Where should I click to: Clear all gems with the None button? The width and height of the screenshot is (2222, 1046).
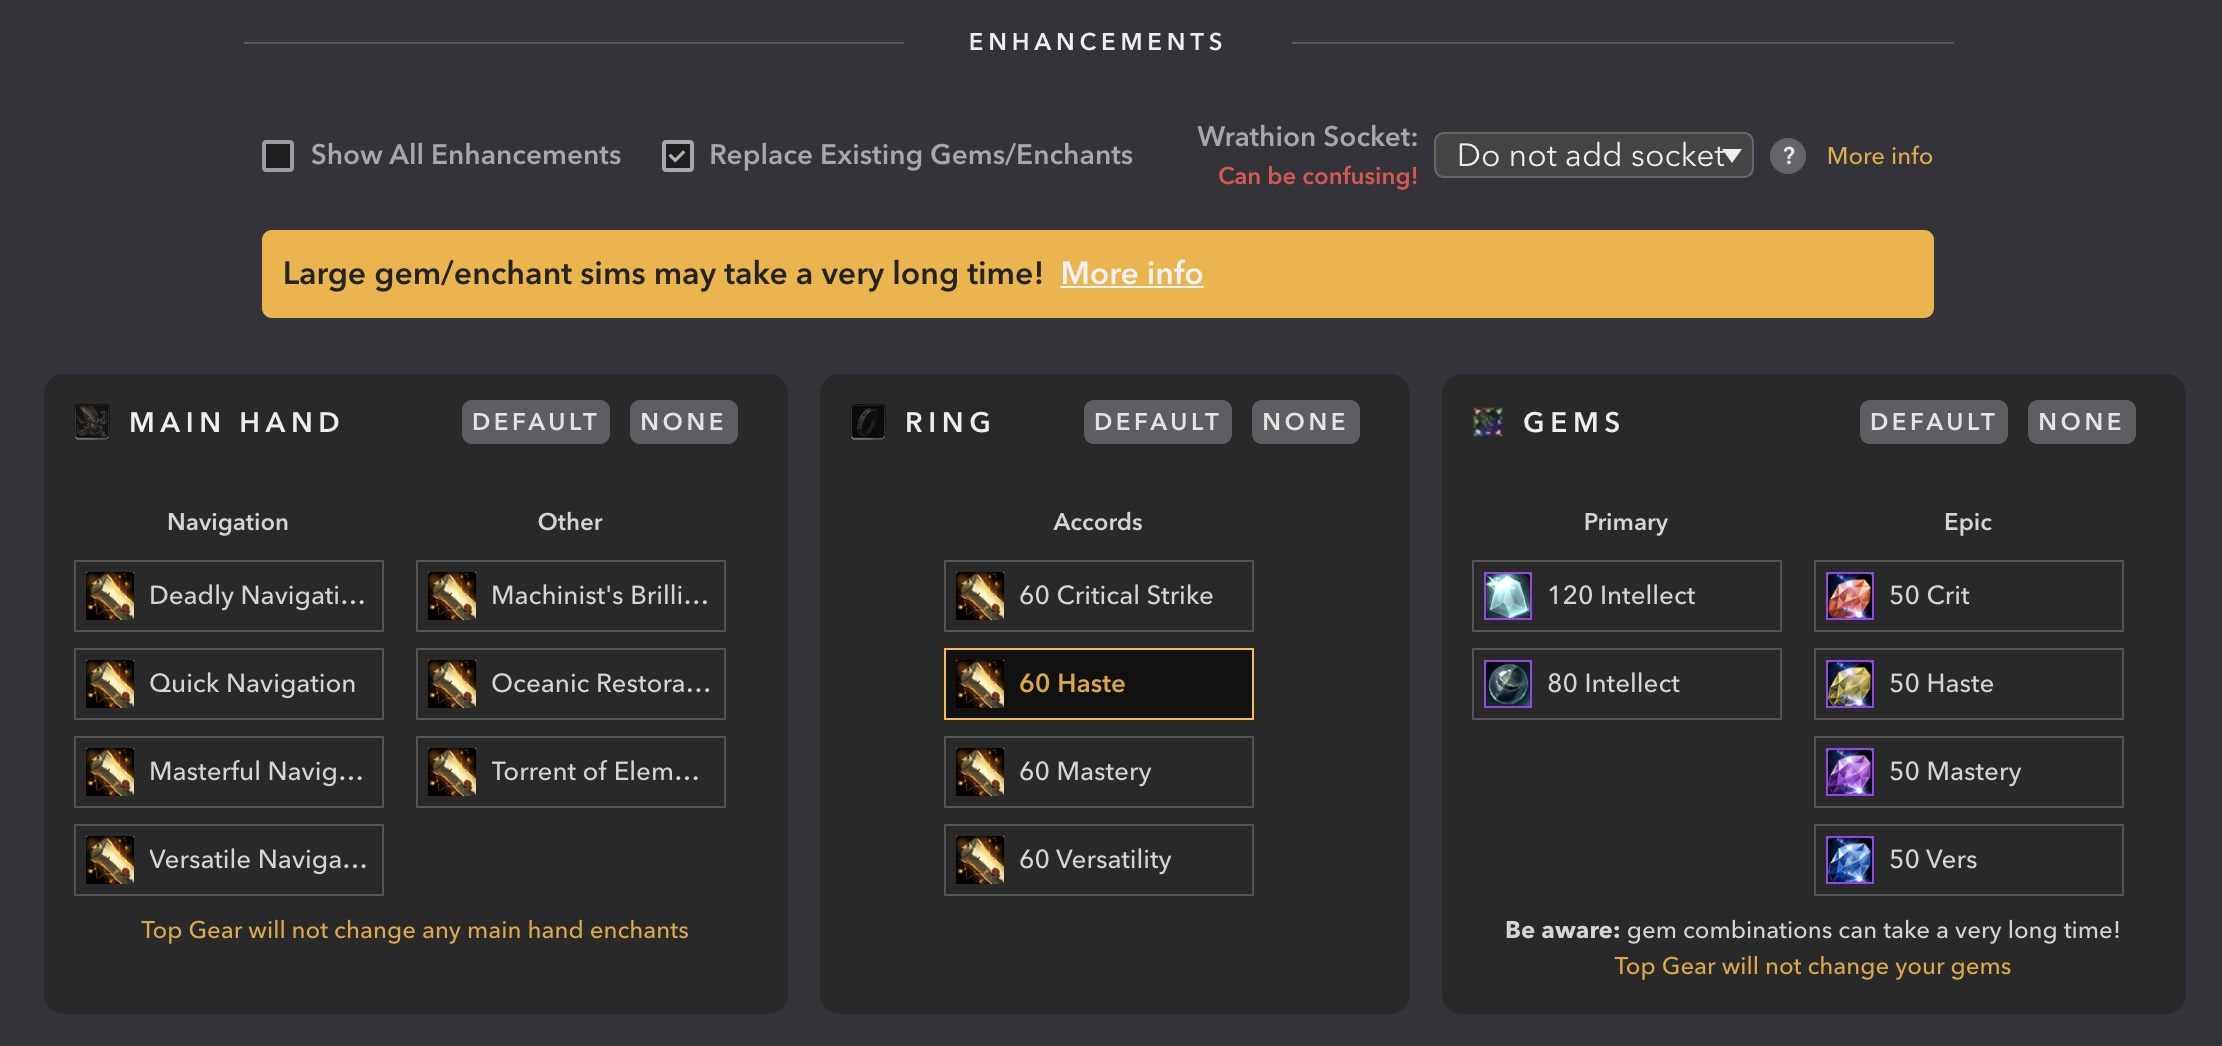pos(2081,422)
